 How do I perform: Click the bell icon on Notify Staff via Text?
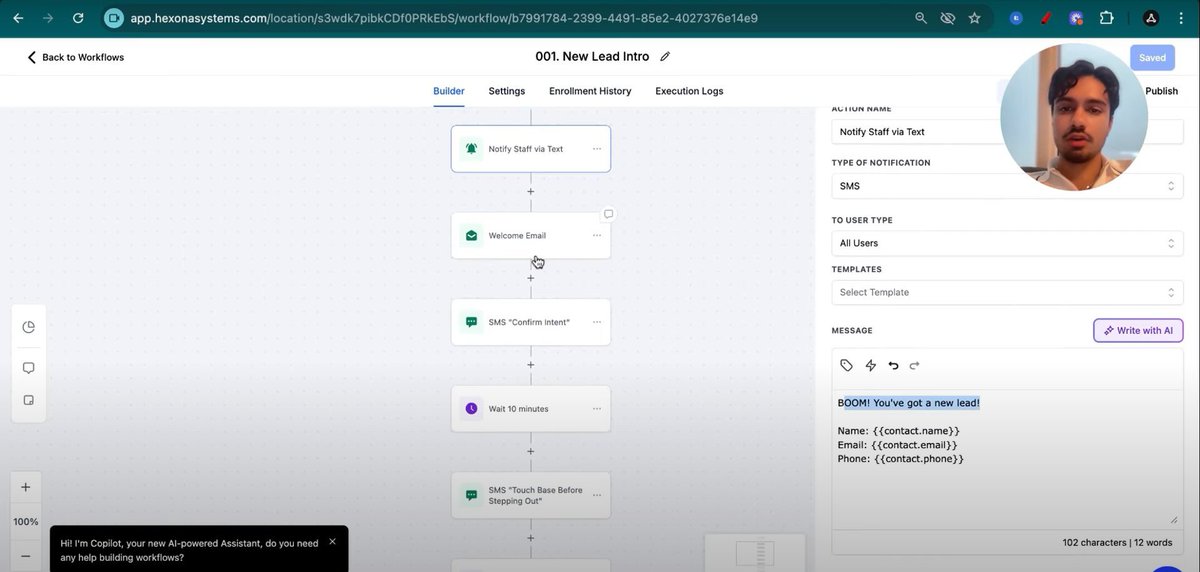click(471, 149)
